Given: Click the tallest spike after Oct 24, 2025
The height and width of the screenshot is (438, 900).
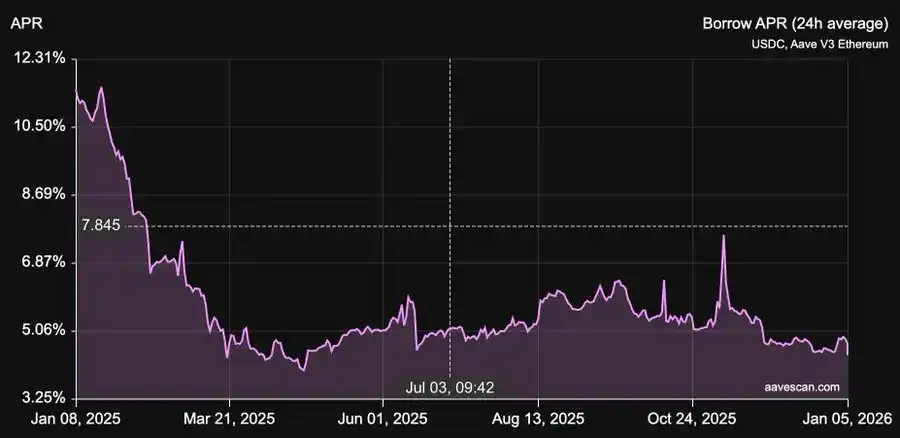Looking at the screenshot, I should [723, 237].
